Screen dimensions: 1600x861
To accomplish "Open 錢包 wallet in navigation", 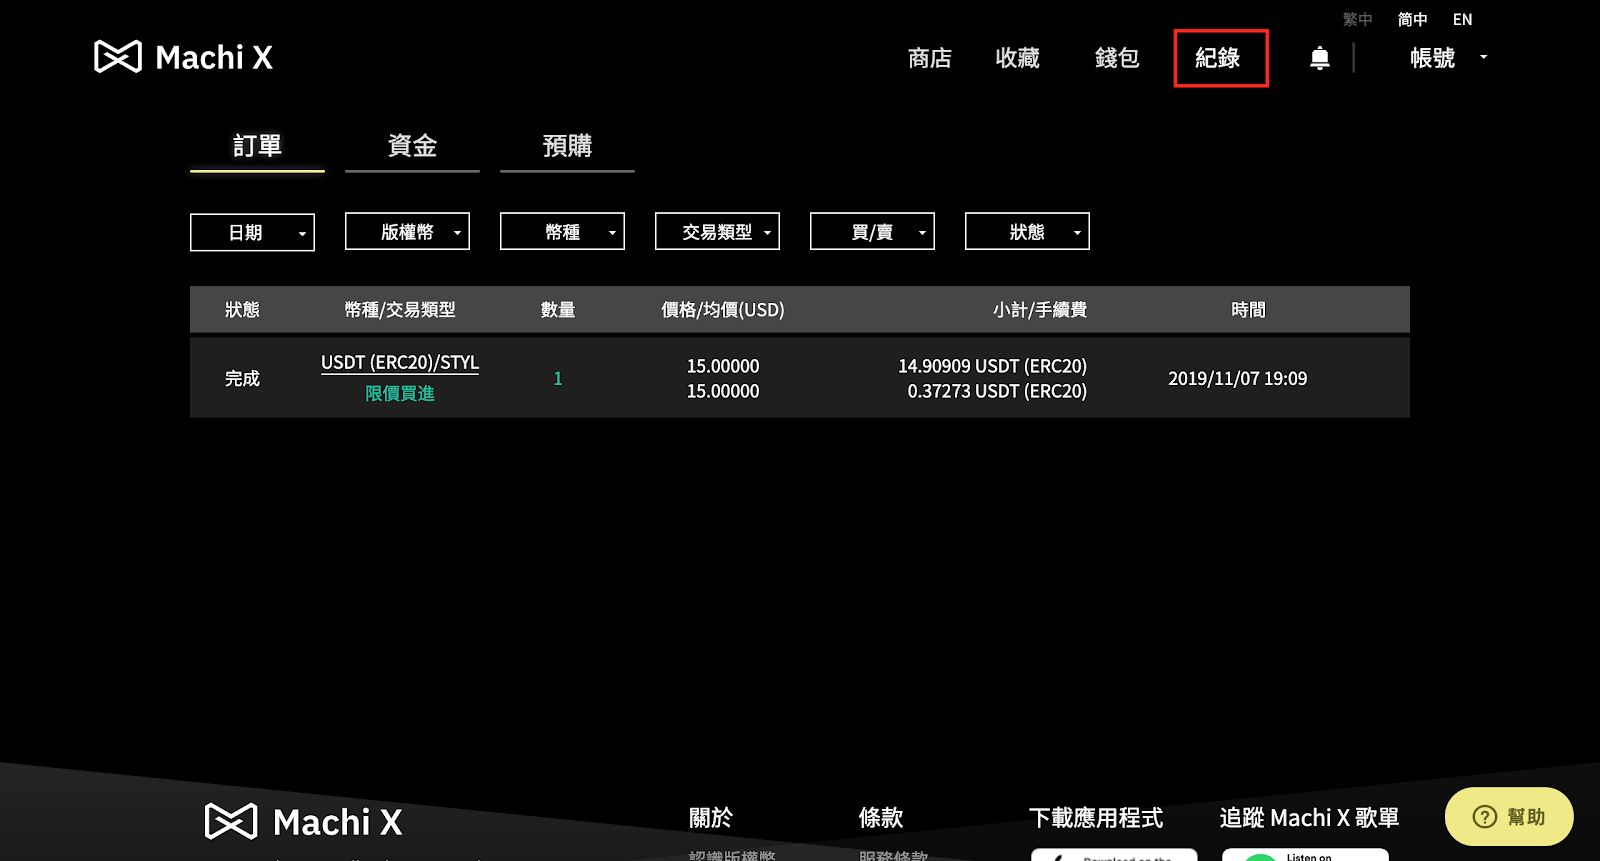I will (1117, 58).
